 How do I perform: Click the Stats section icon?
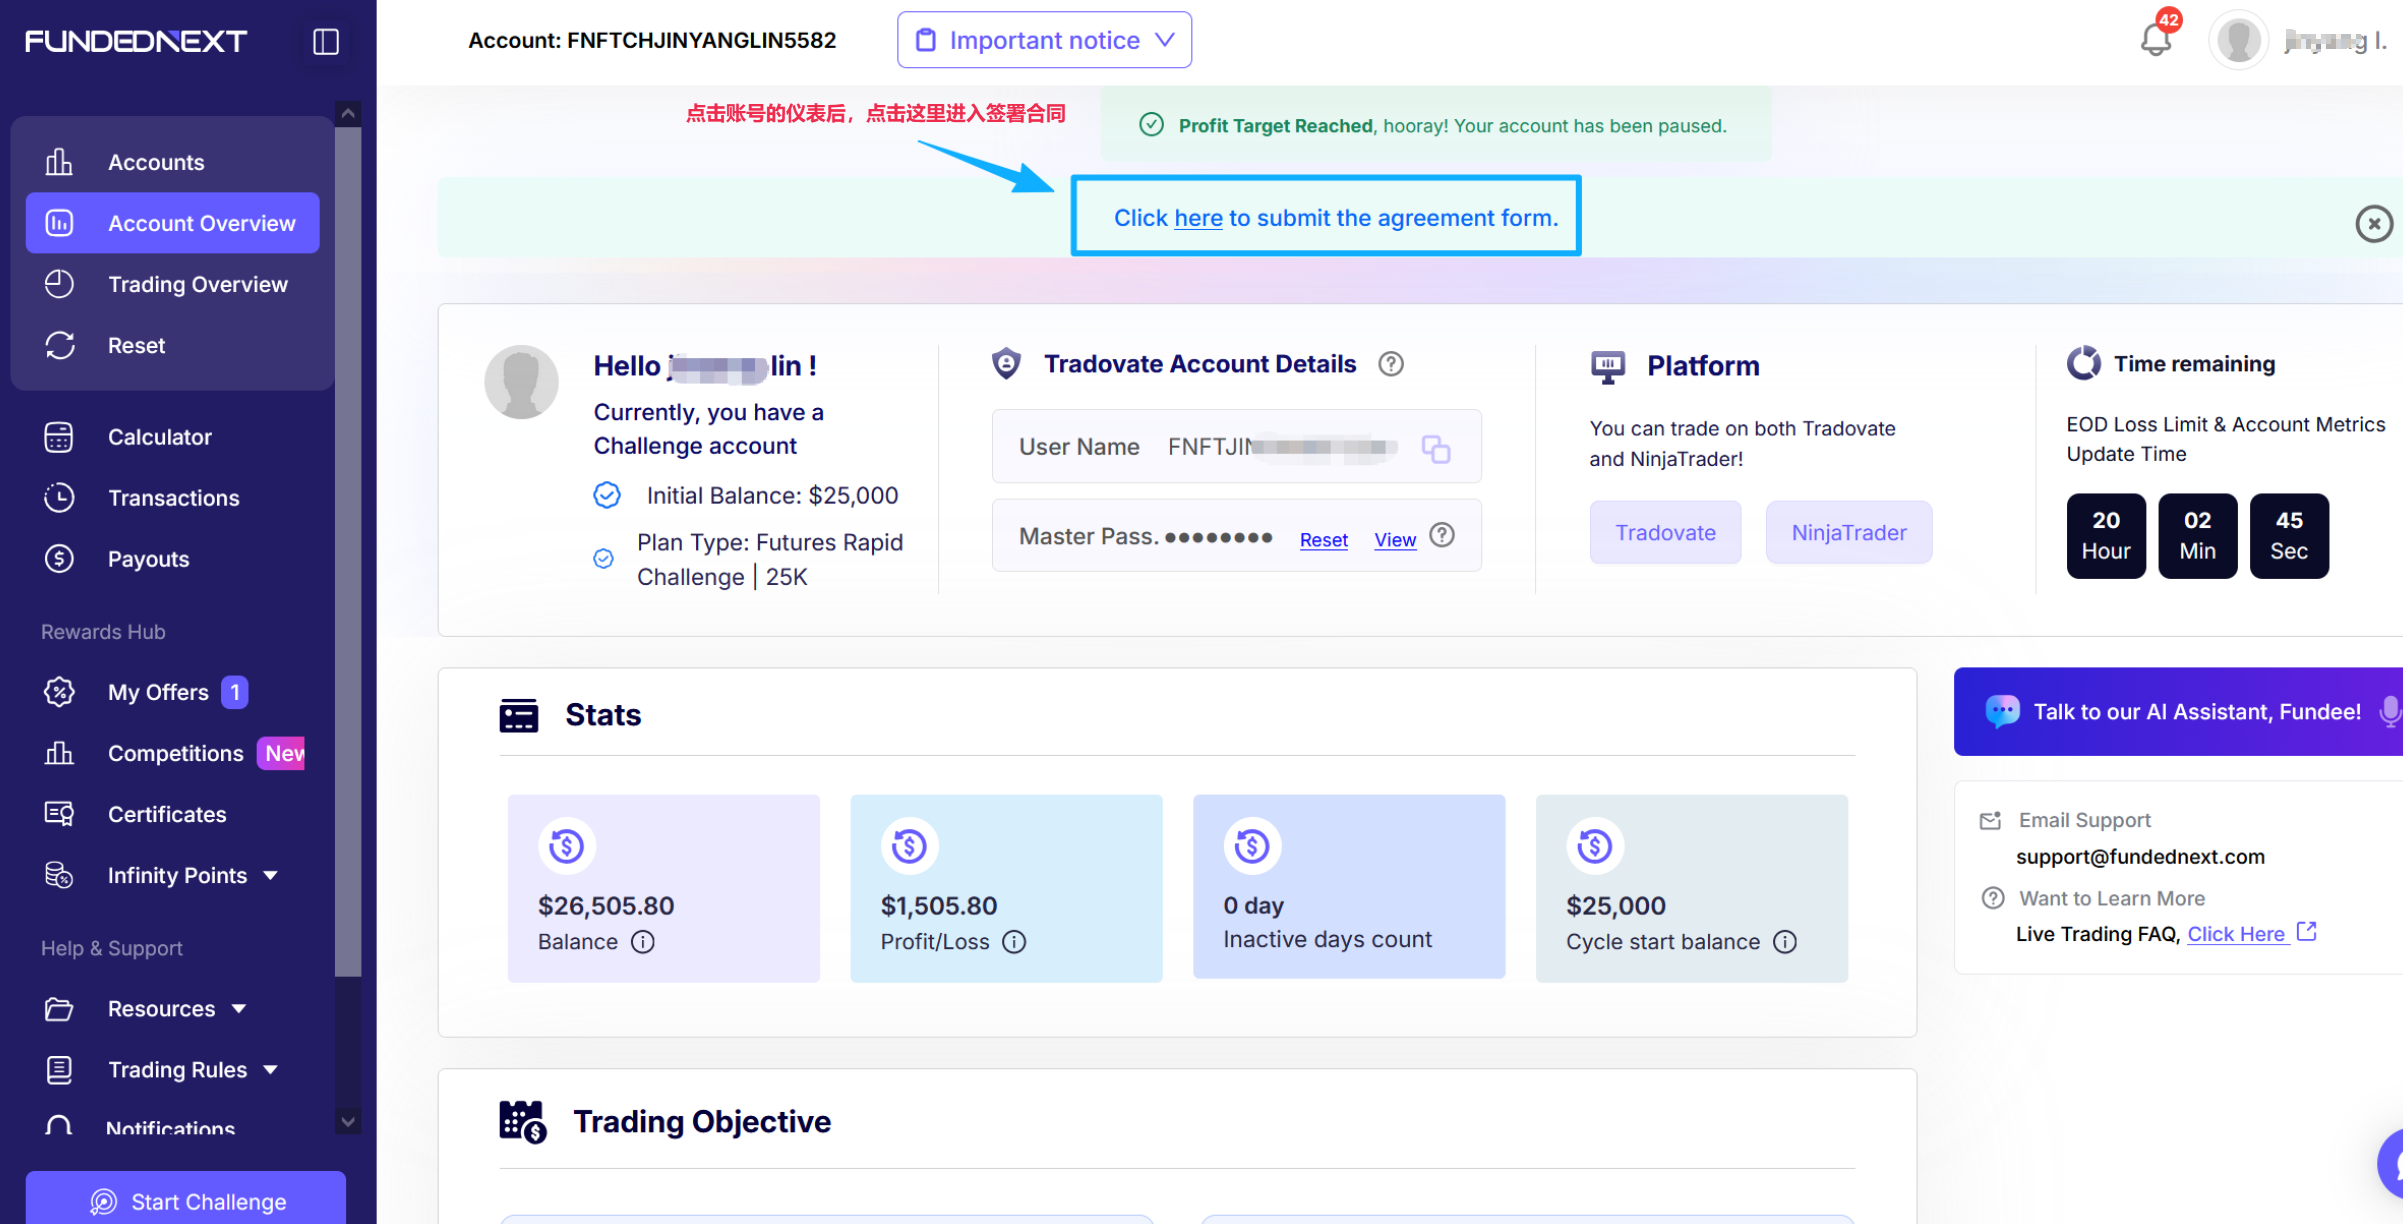click(x=518, y=716)
